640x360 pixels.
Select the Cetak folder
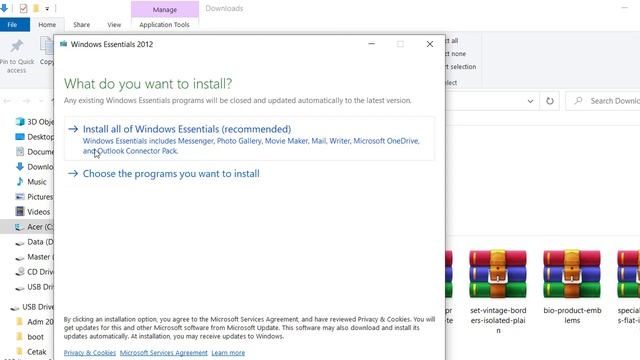(x=31, y=352)
